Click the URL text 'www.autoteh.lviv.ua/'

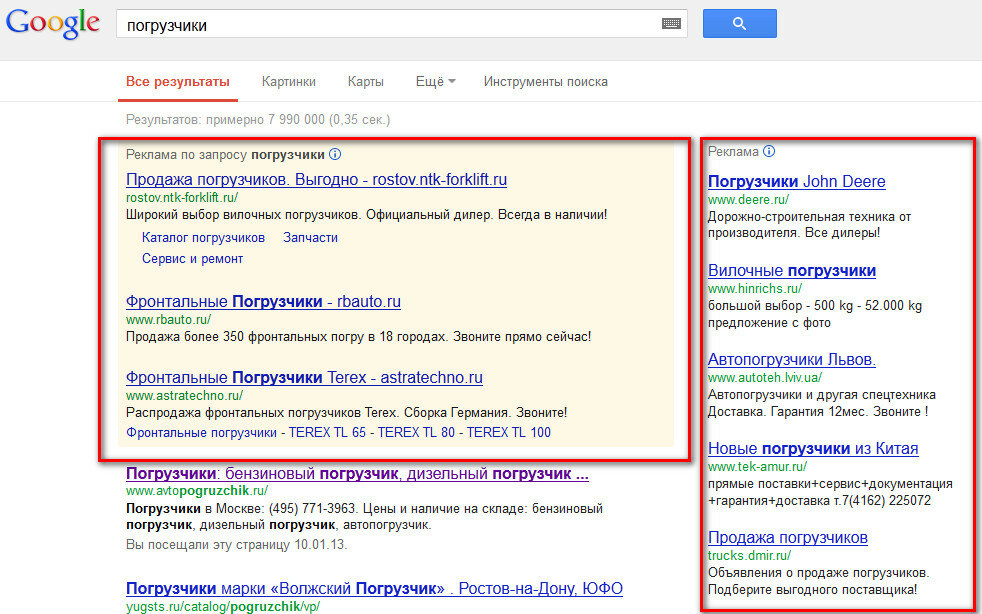coord(765,377)
